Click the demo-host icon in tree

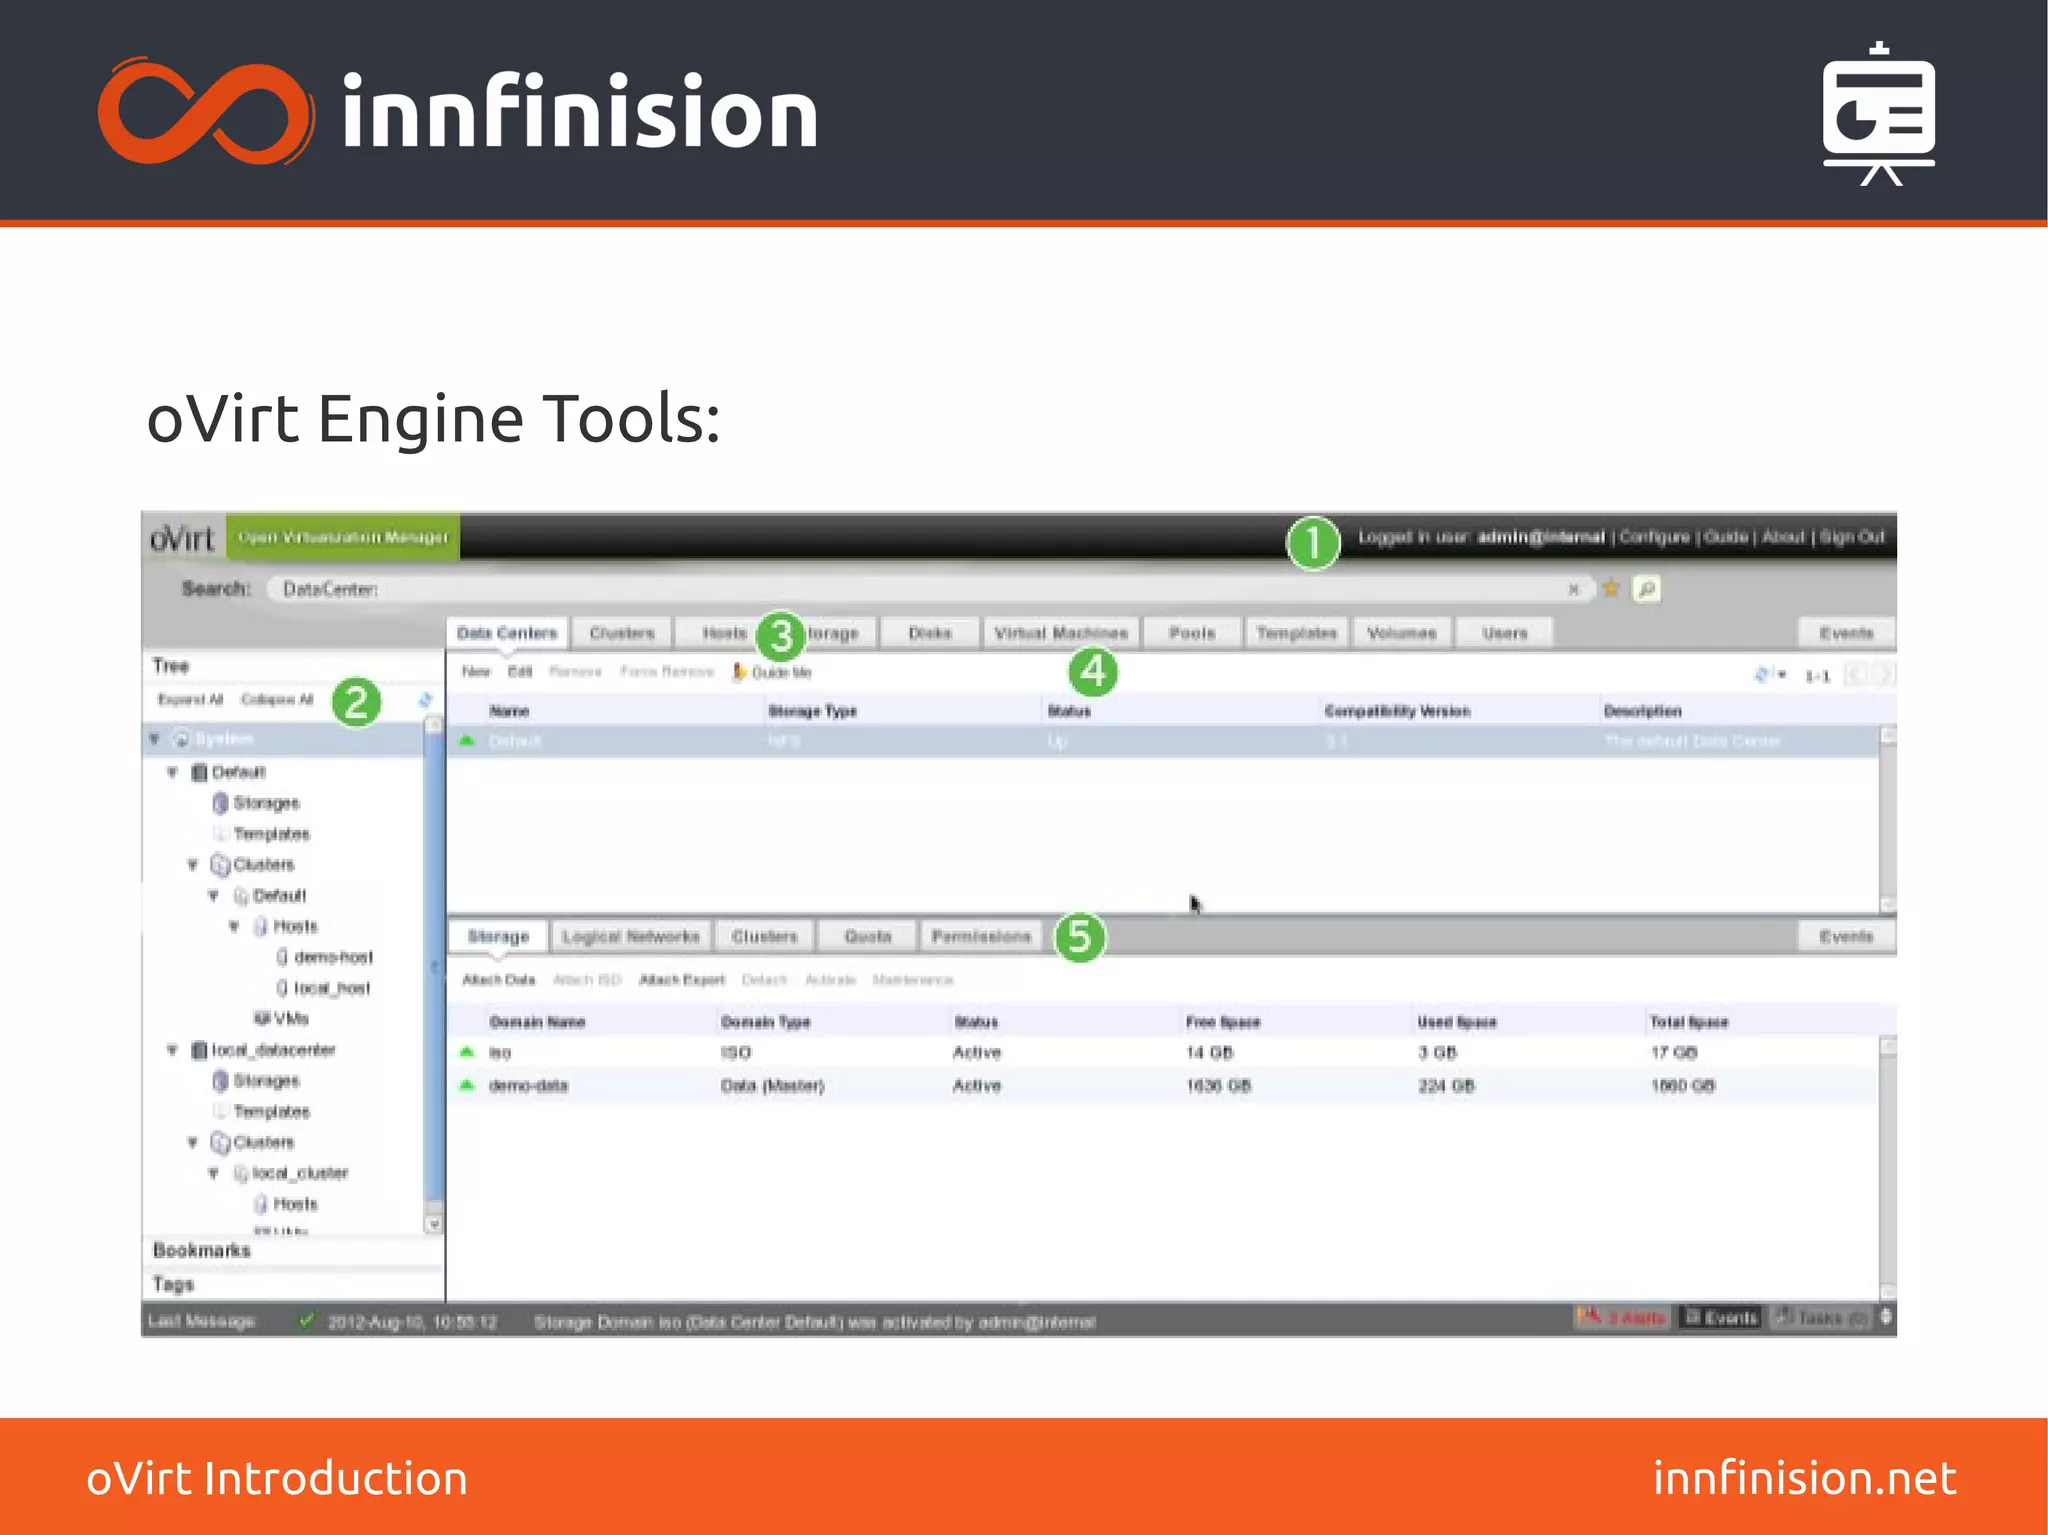tap(282, 957)
